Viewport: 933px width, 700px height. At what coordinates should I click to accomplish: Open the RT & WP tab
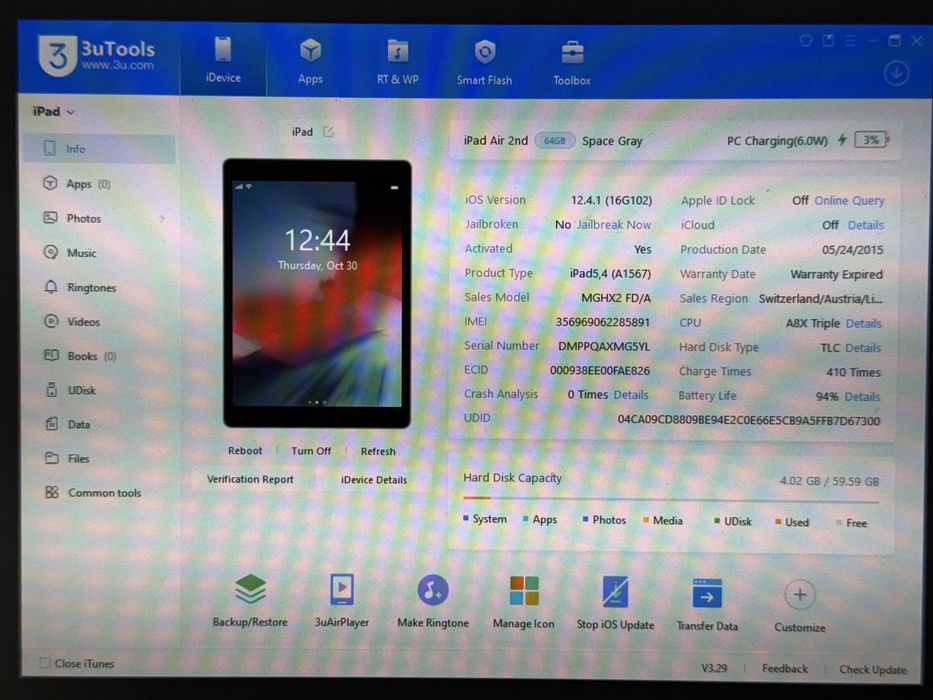tap(397, 62)
